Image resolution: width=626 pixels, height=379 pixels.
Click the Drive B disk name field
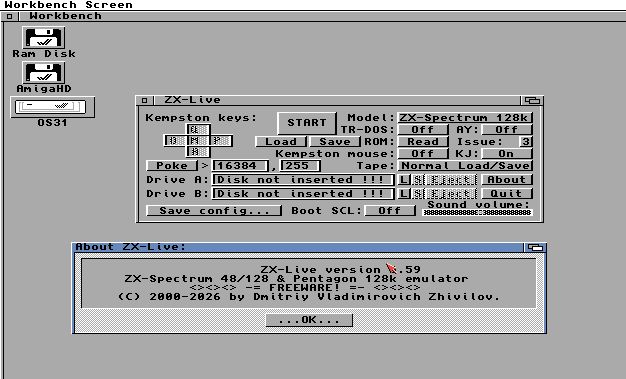(303, 194)
